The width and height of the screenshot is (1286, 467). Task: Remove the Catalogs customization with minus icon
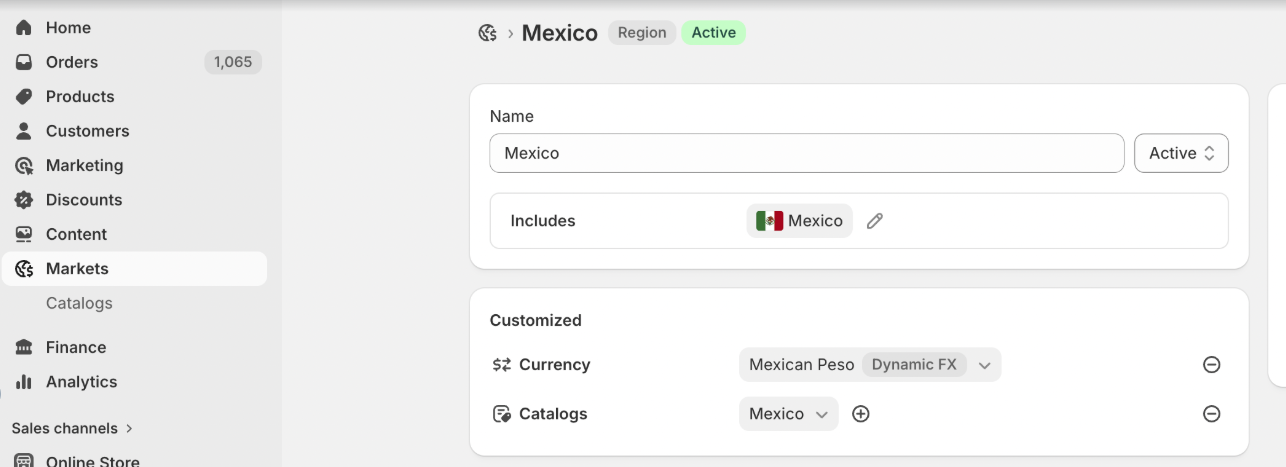pyautogui.click(x=1211, y=414)
